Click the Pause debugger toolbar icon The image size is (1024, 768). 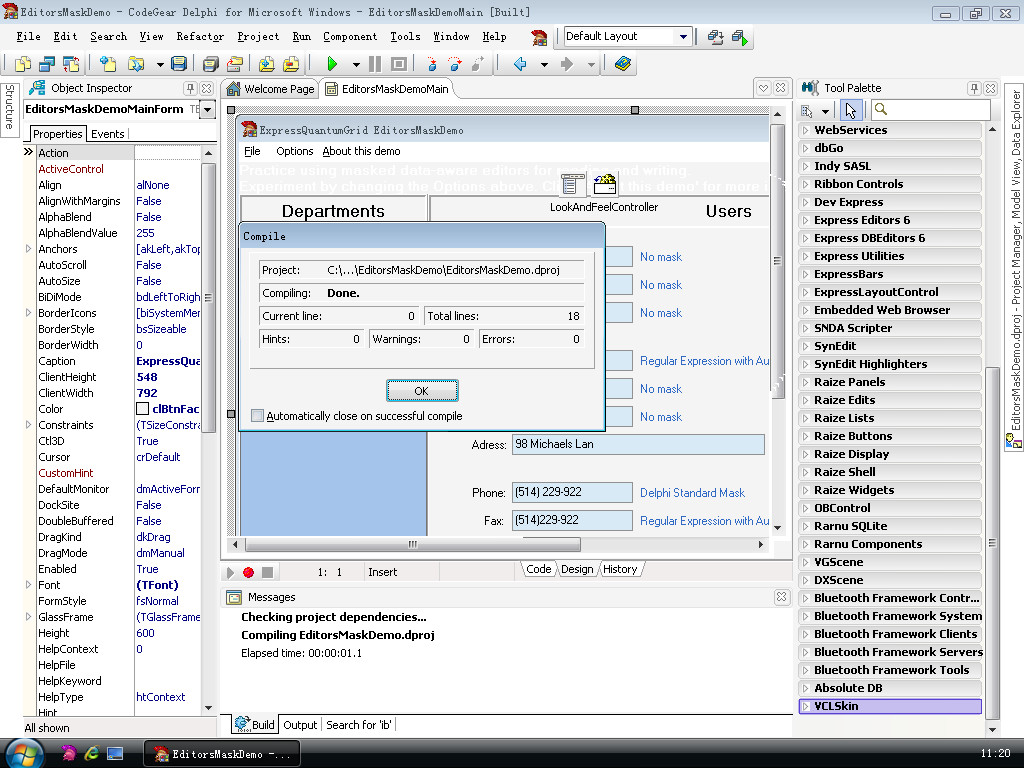click(x=375, y=64)
